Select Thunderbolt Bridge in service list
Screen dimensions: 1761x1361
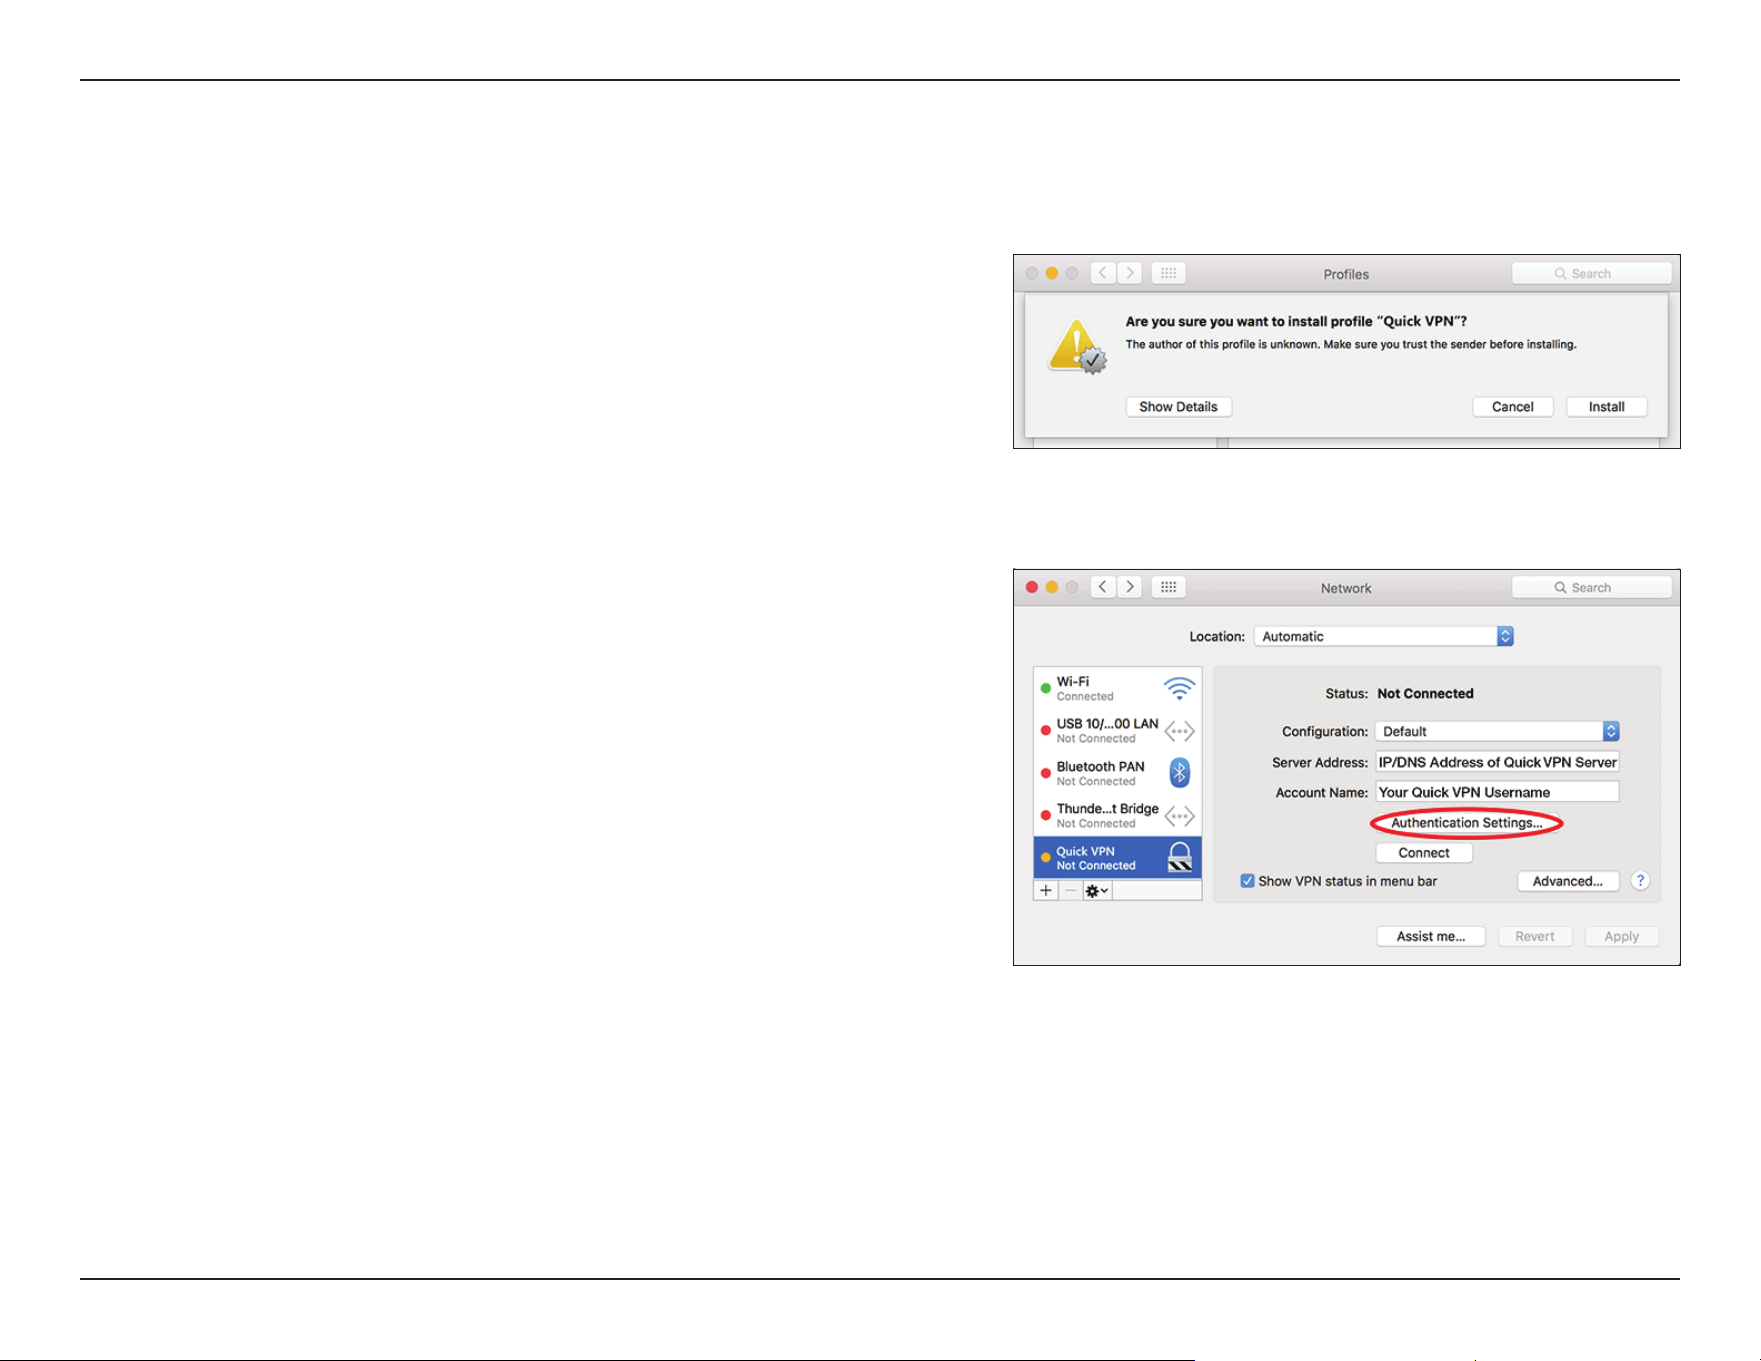pos(1117,815)
